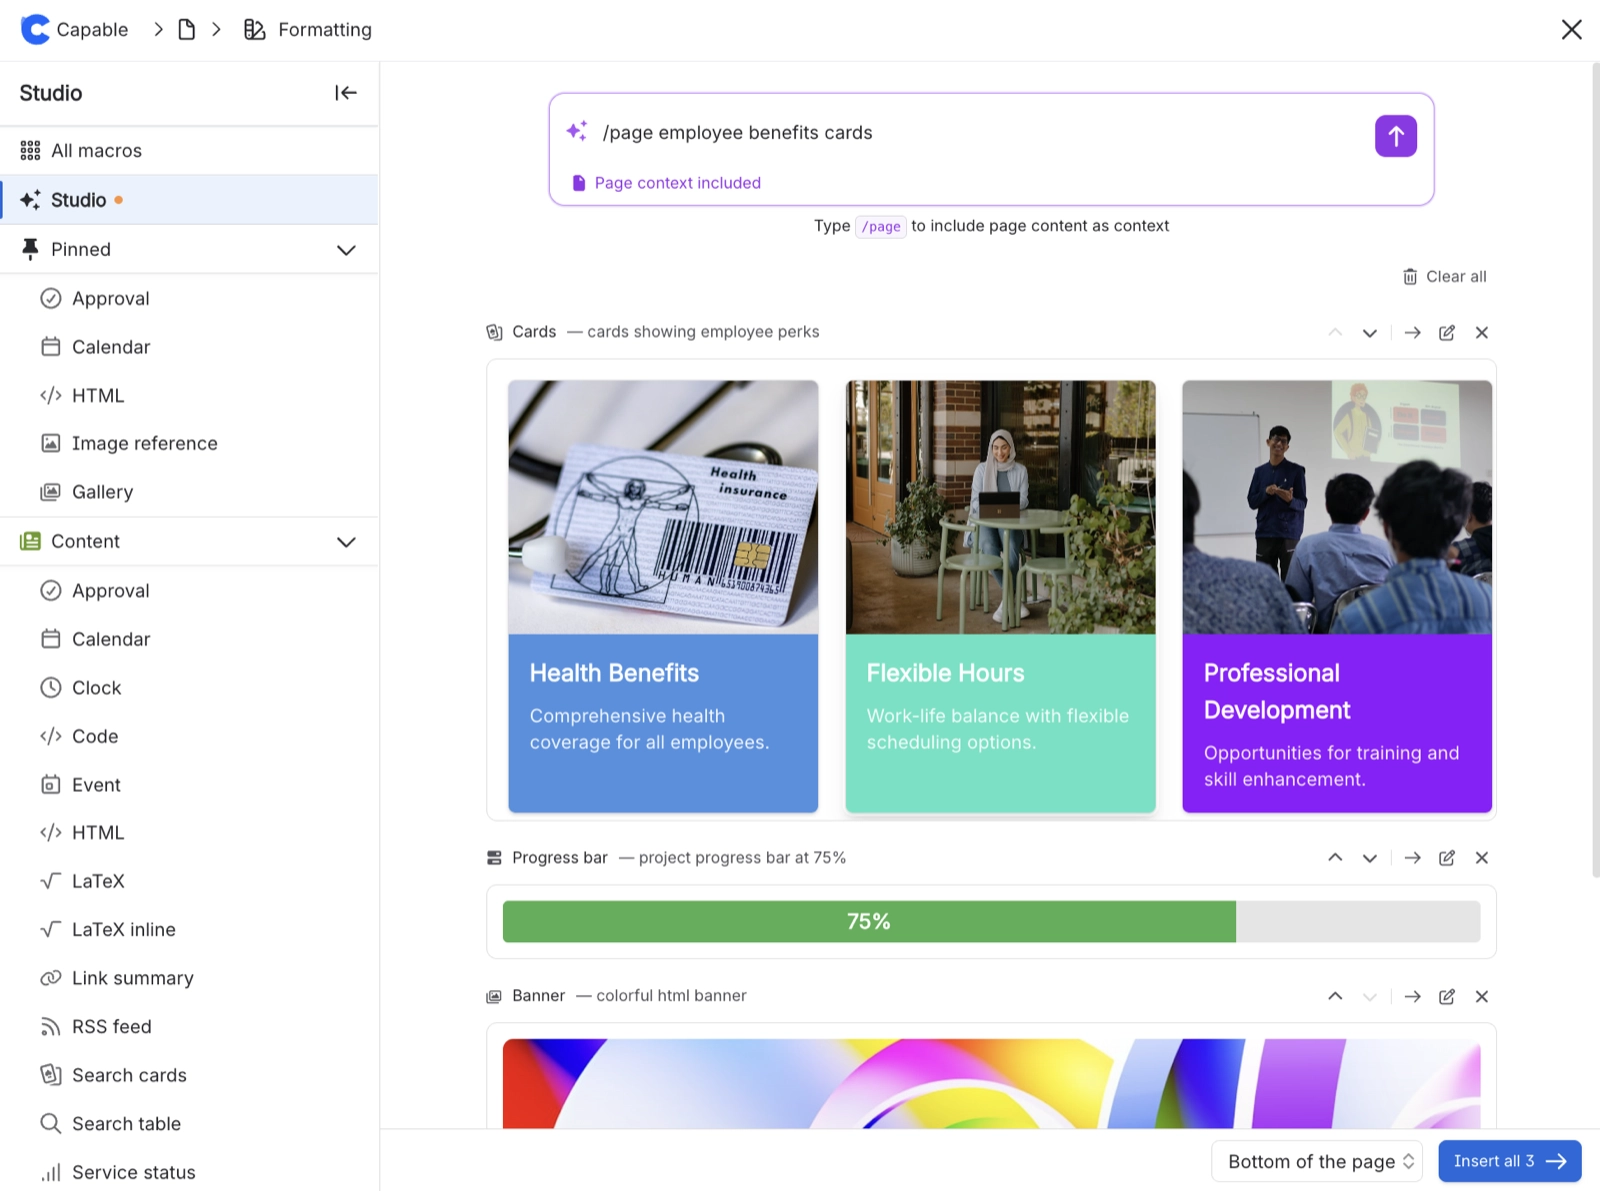Collapse the Pinned section
Screen dimensions: 1600x1191
pyautogui.click(x=346, y=250)
